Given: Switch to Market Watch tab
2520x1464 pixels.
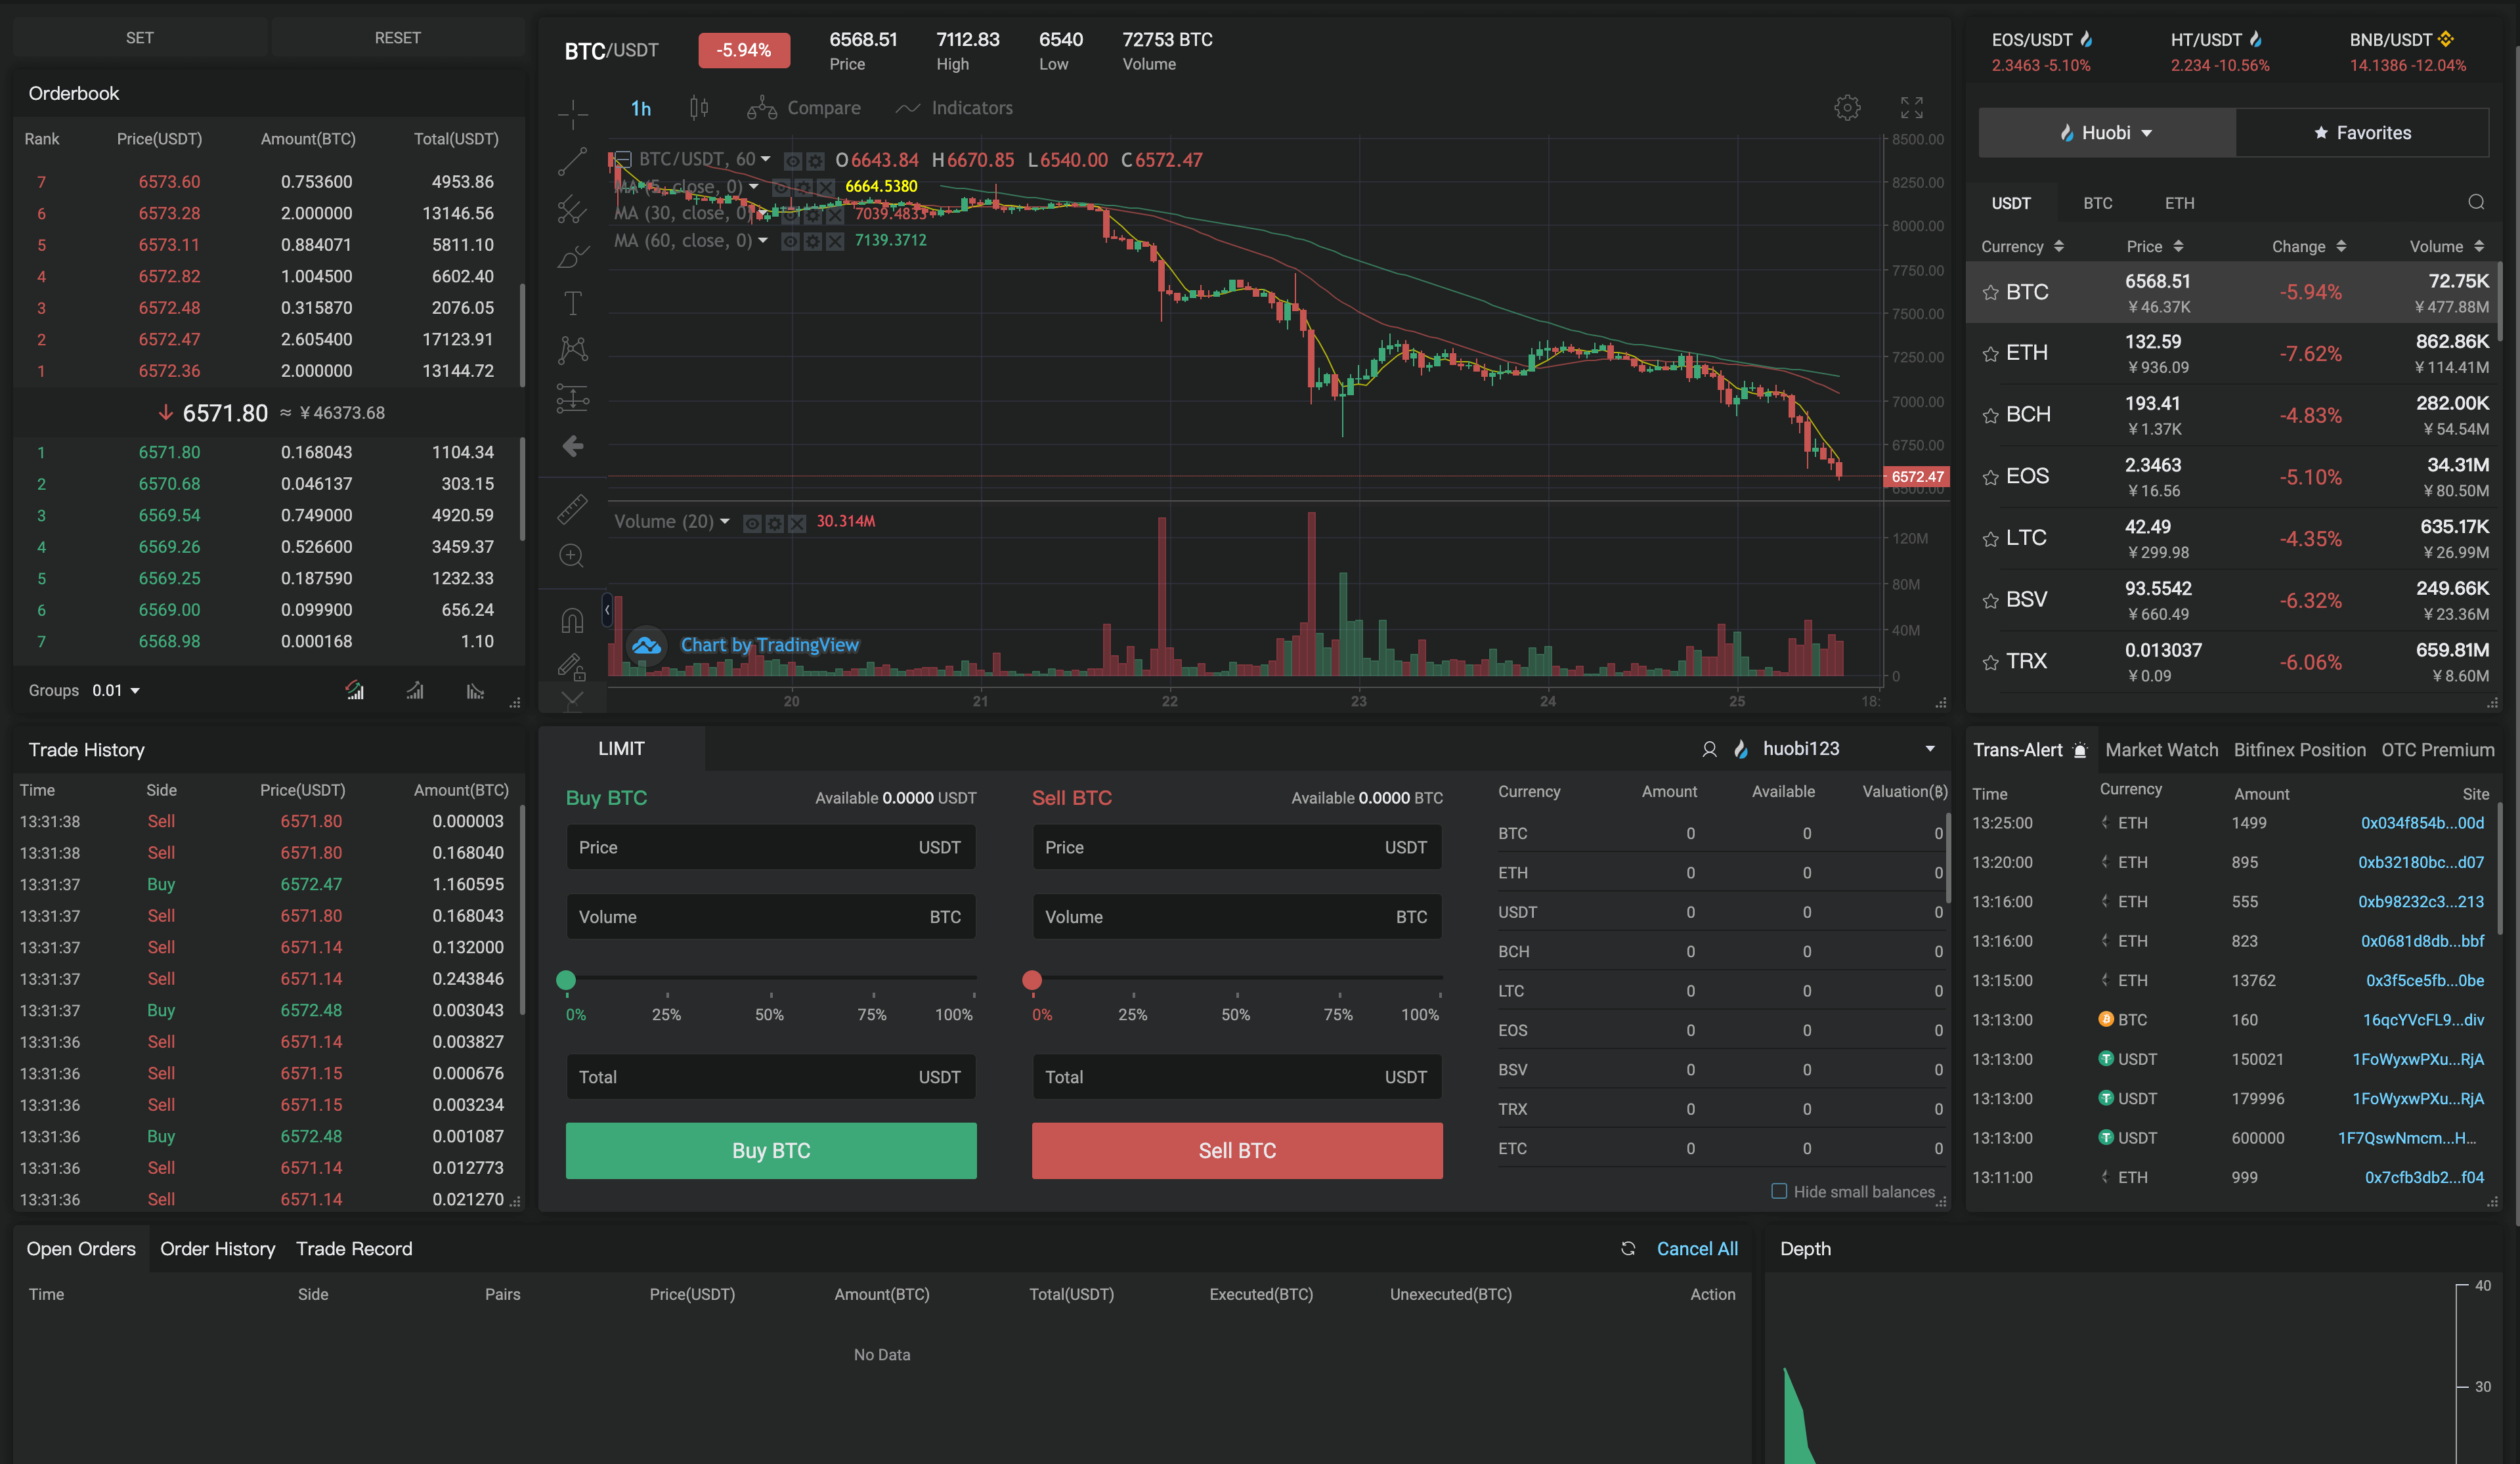Looking at the screenshot, I should coord(2161,750).
